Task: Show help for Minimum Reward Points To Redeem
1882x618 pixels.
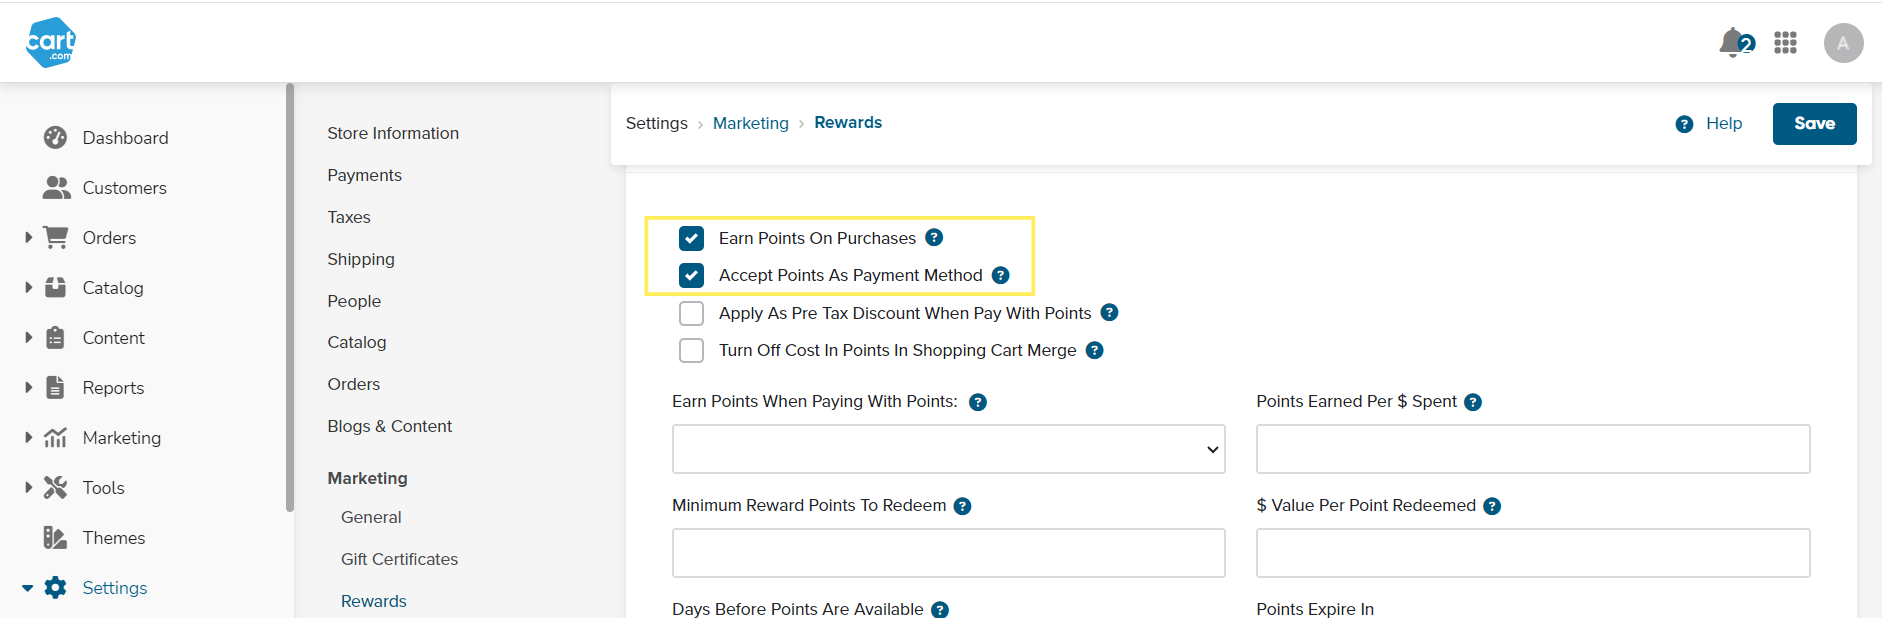Action: 962,506
